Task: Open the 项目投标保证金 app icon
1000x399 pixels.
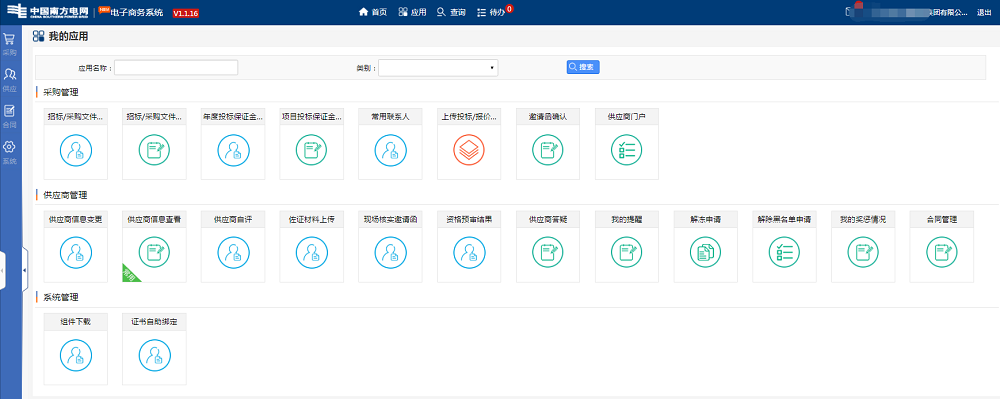Action: pyautogui.click(x=312, y=150)
